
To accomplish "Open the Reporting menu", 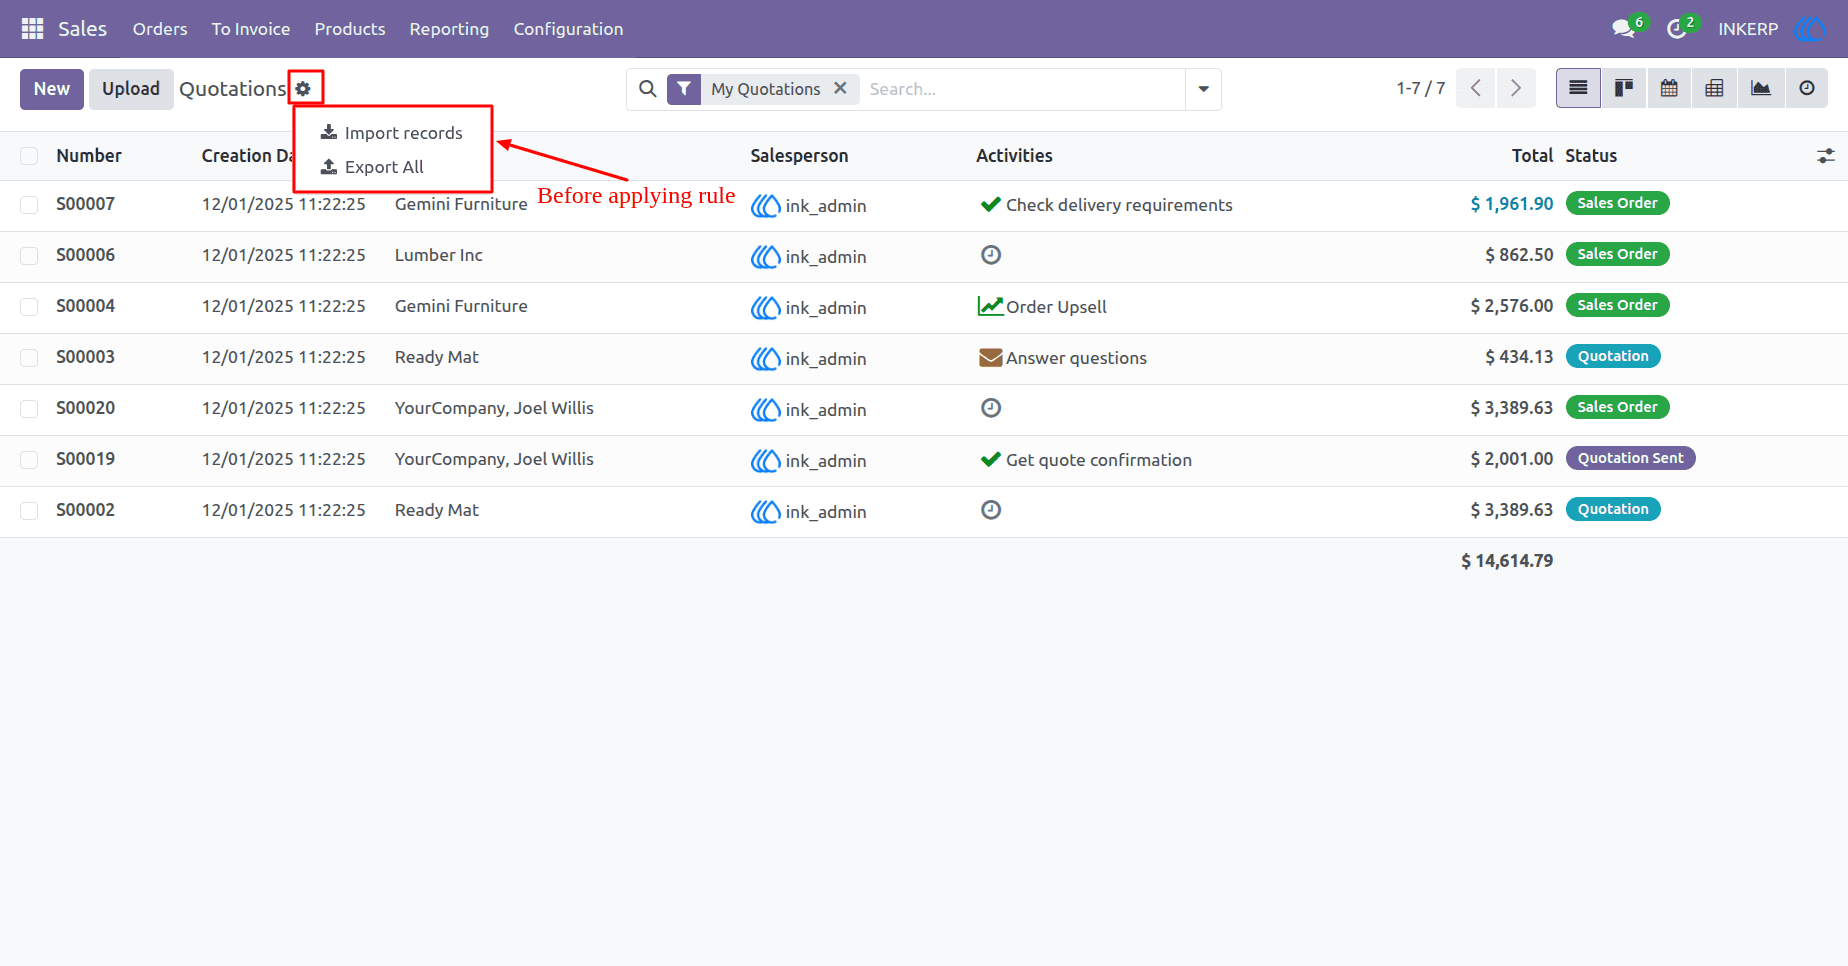I will tap(449, 29).
